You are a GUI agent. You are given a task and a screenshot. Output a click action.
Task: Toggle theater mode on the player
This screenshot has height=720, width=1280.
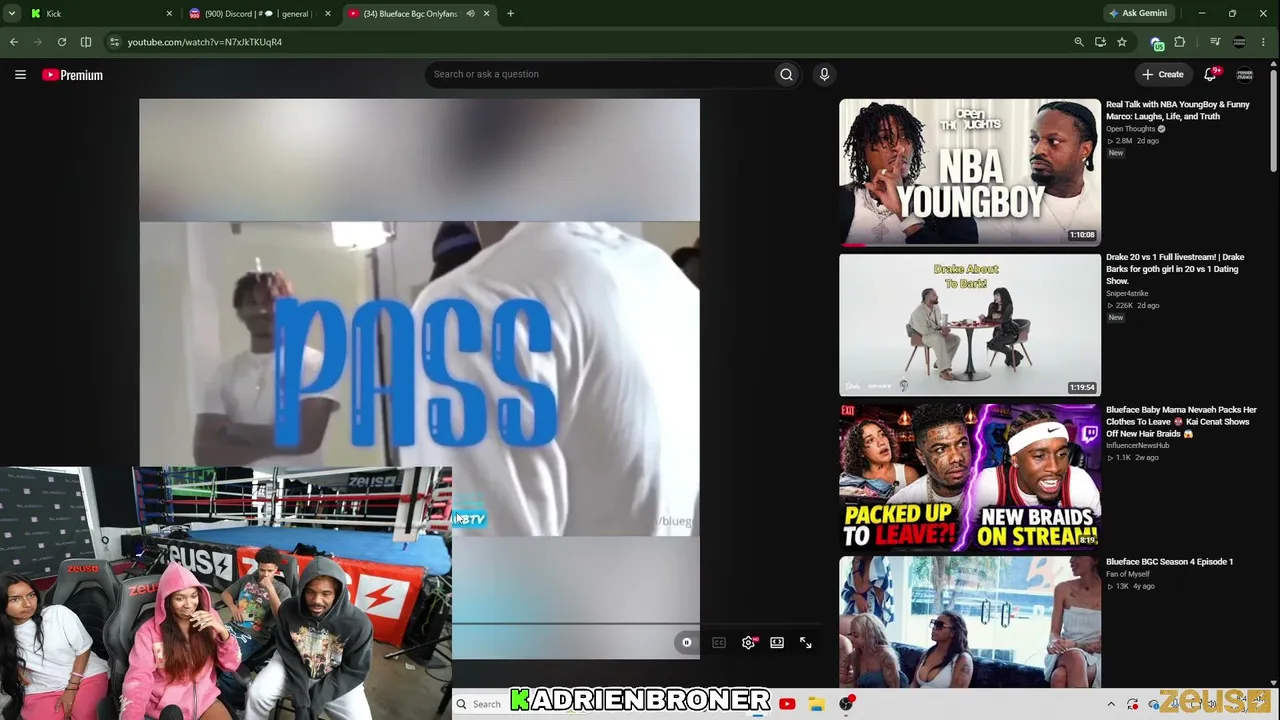(777, 643)
